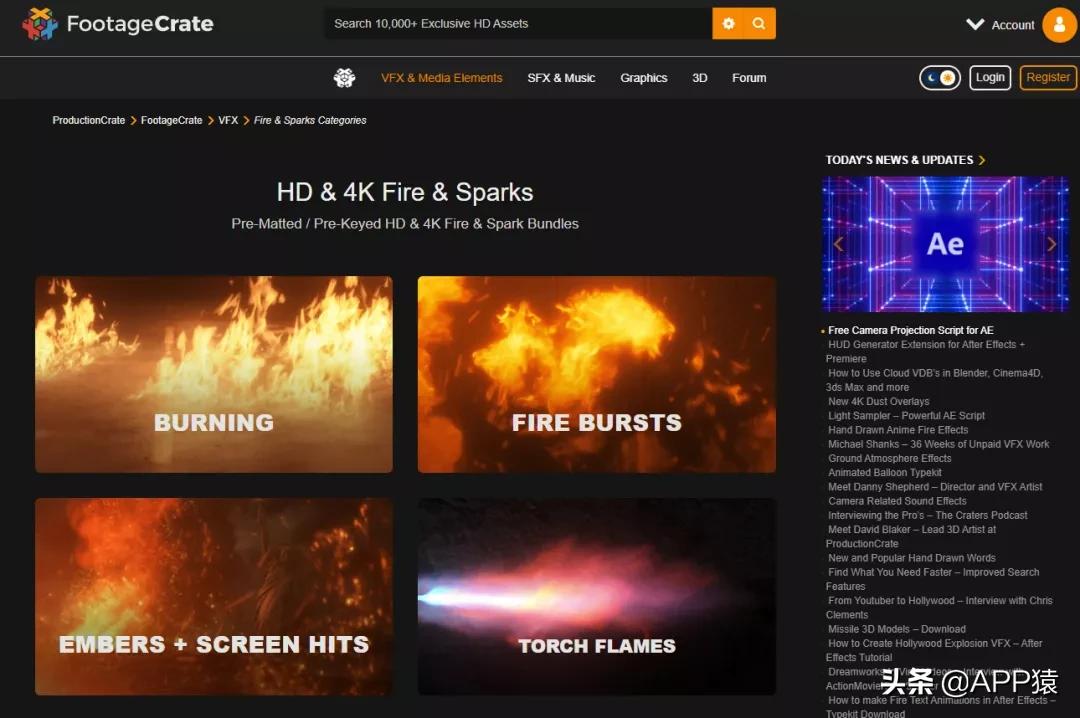The width and height of the screenshot is (1080, 718).
Task: Click the Register button
Action: pyautogui.click(x=1048, y=78)
